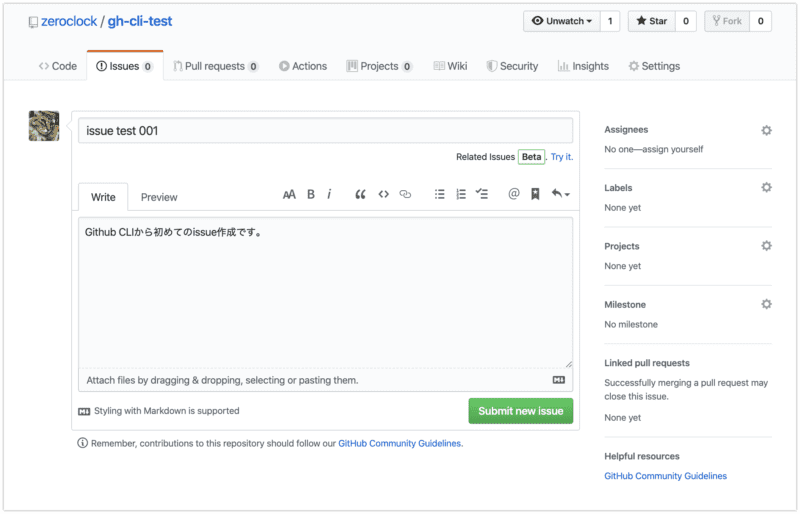The width and height of the screenshot is (800, 514).
Task: Insert code using the code brackets icon
Action: [x=383, y=195]
